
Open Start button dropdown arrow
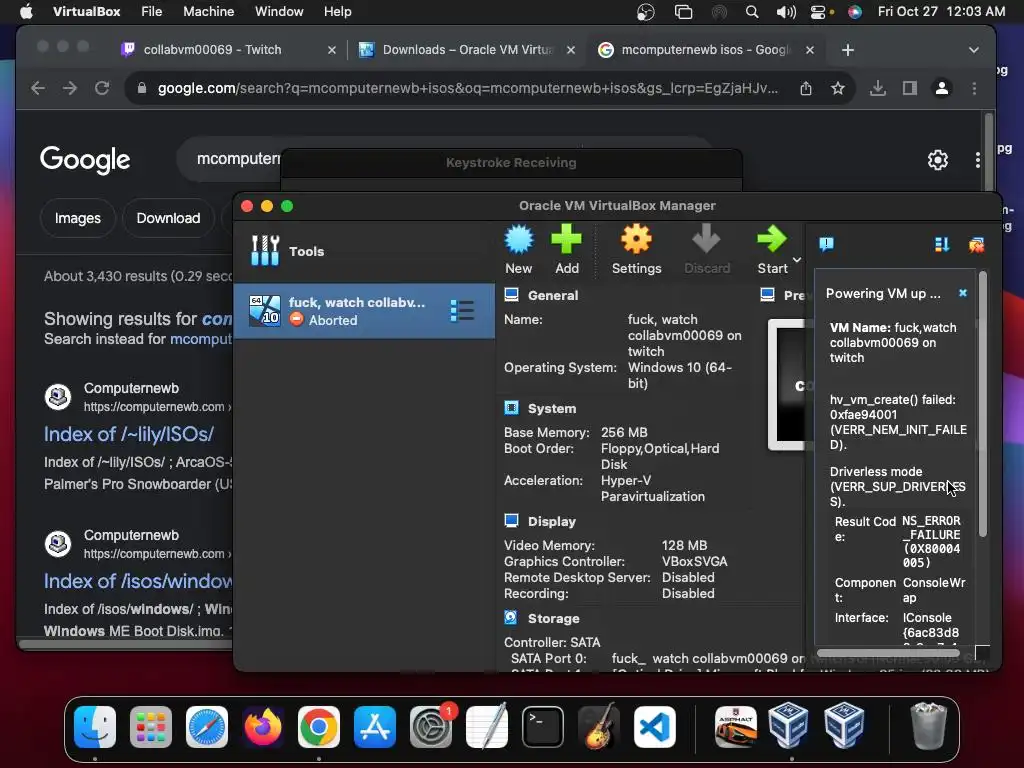click(x=797, y=259)
